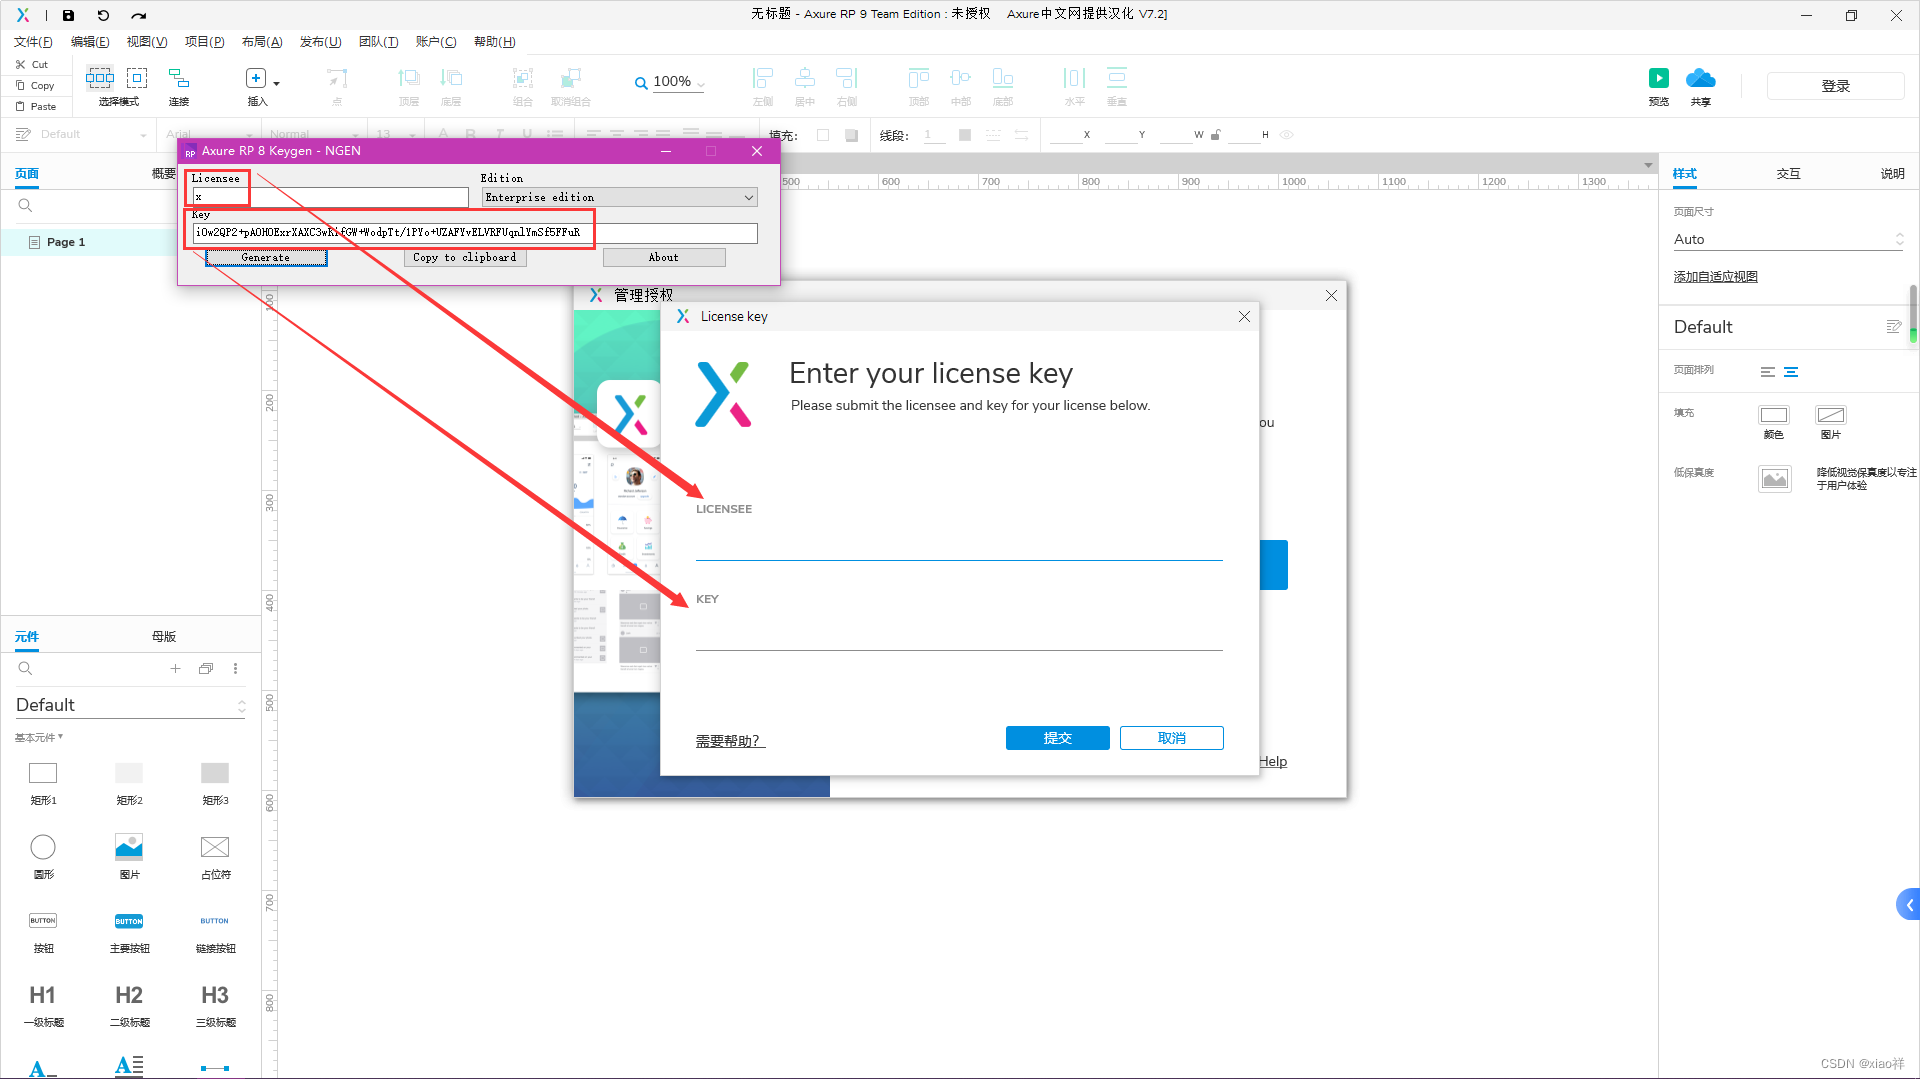Select the Rectangle 1 widget
This screenshot has width=1920, height=1079.
coord(43,773)
